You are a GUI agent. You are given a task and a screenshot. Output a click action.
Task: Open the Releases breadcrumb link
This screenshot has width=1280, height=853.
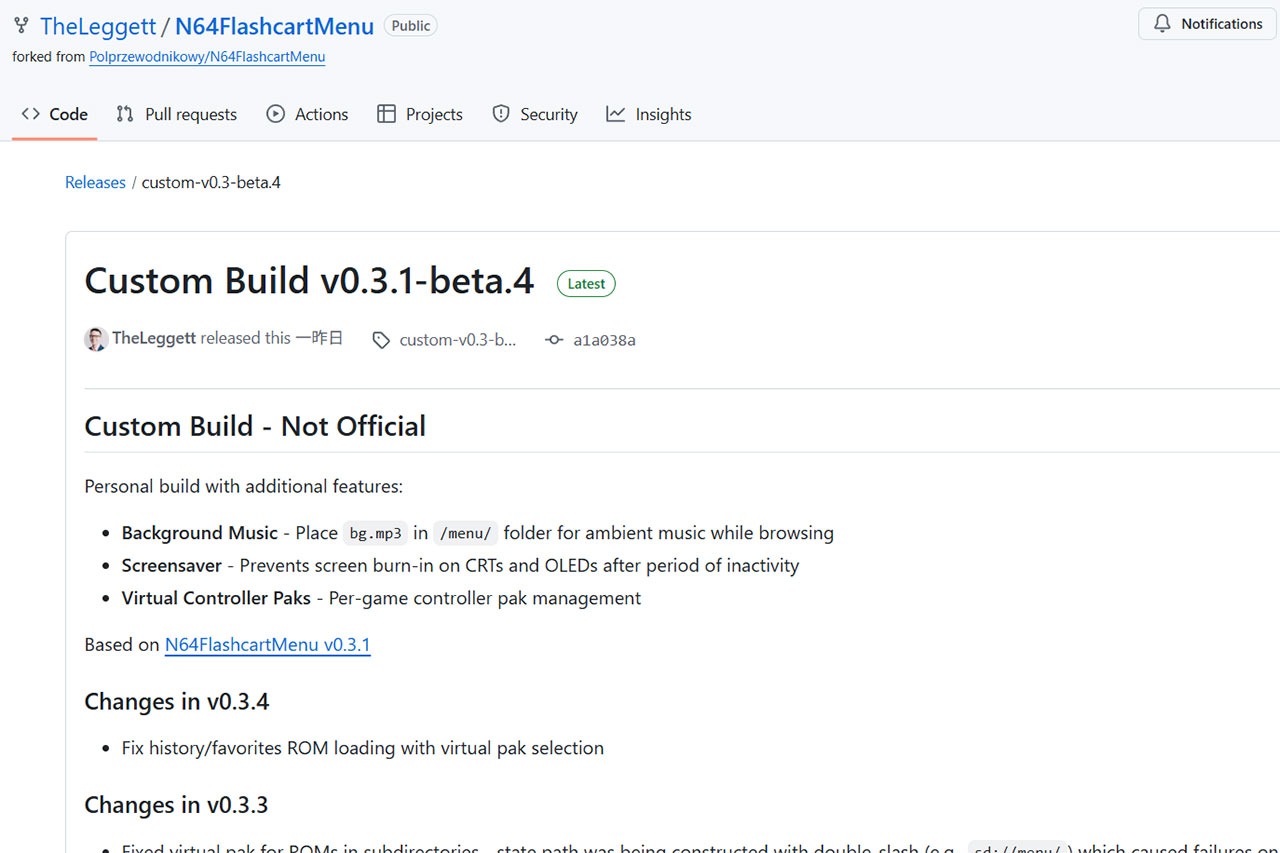pyautogui.click(x=94, y=181)
